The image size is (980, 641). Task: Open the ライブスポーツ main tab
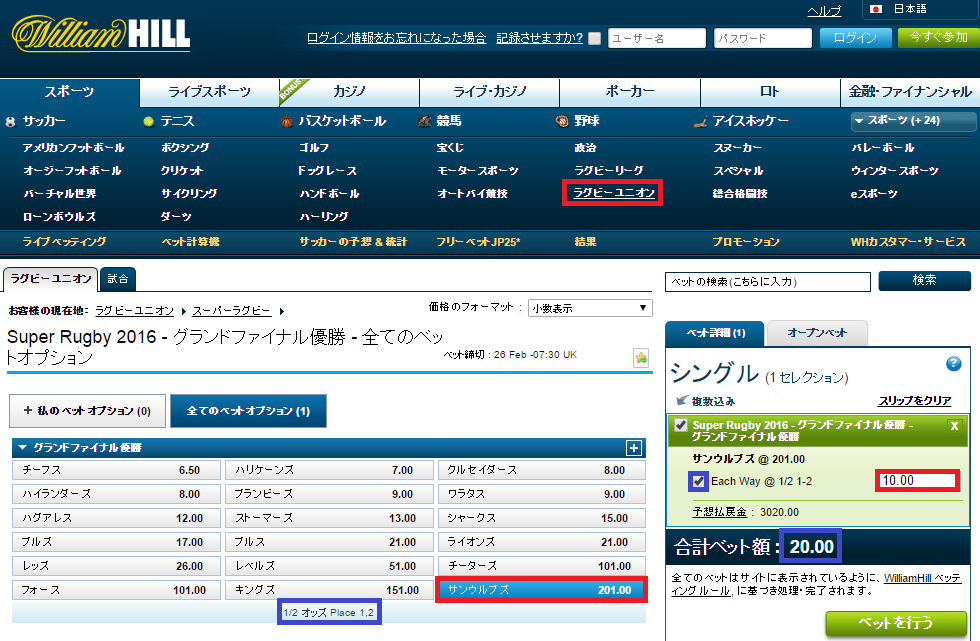[209, 92]
